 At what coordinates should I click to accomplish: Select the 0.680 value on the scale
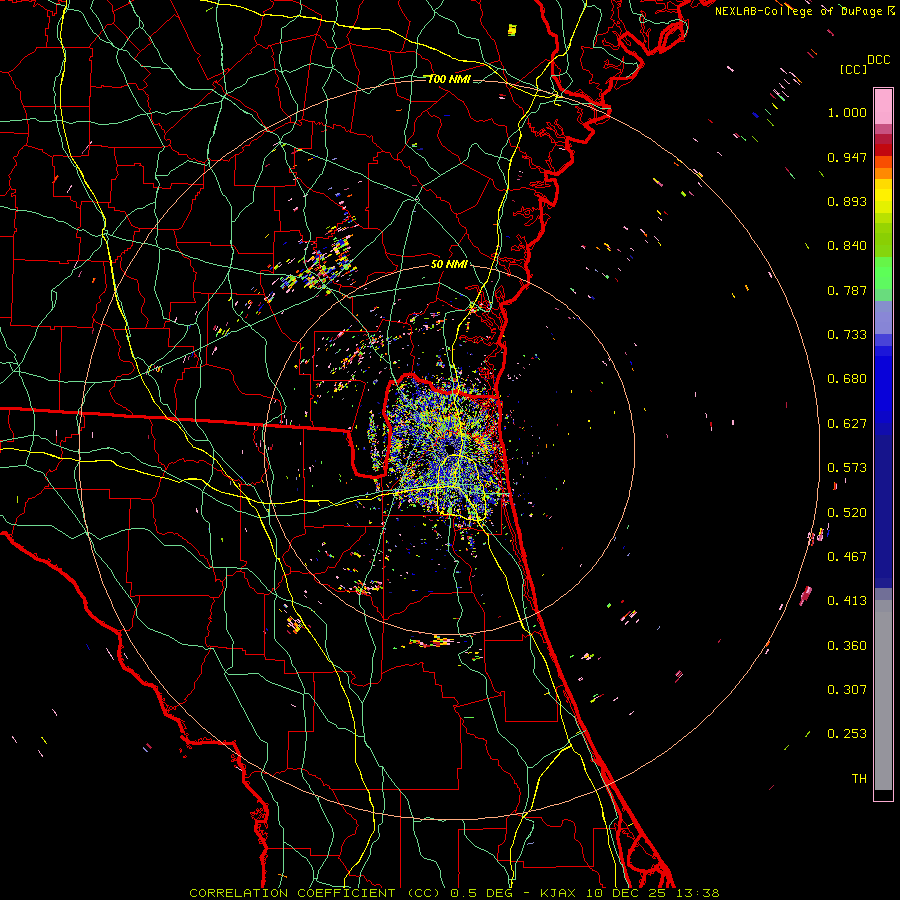tap(847, 379)
